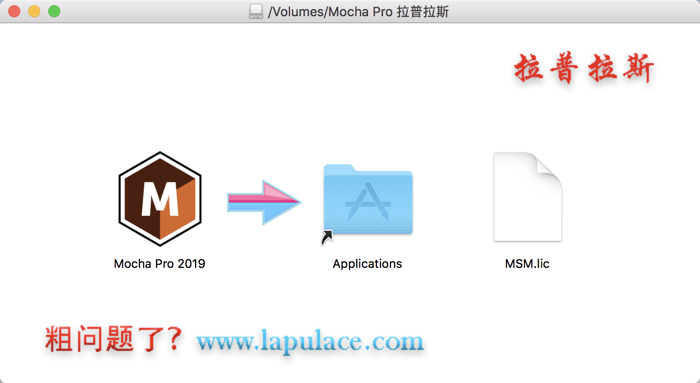Zoom the window with green button
Viewport: 700px width, 383px height.
pyautogui.click(x=54, y=11)
